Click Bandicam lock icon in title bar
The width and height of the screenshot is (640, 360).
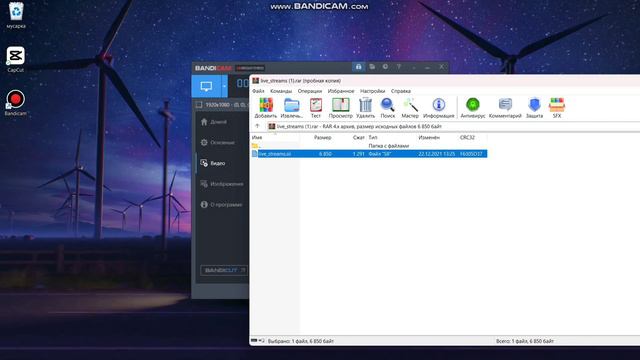(x=358, y=67)
